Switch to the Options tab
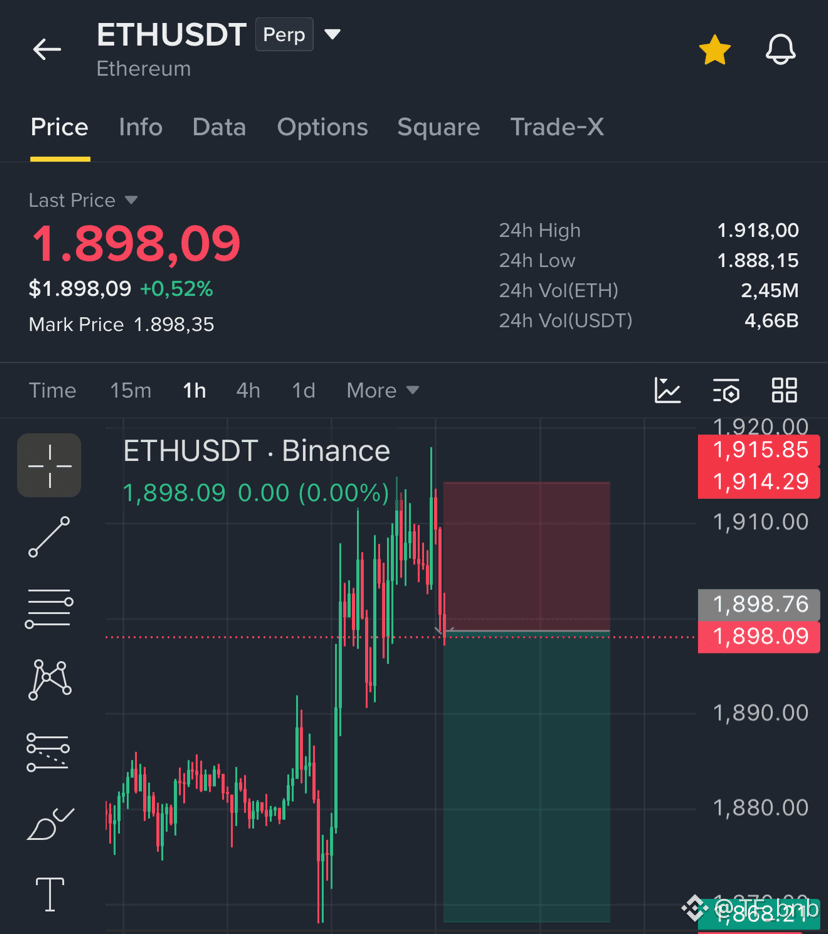This screenshot has height=934, width=828. pos(322,127)
